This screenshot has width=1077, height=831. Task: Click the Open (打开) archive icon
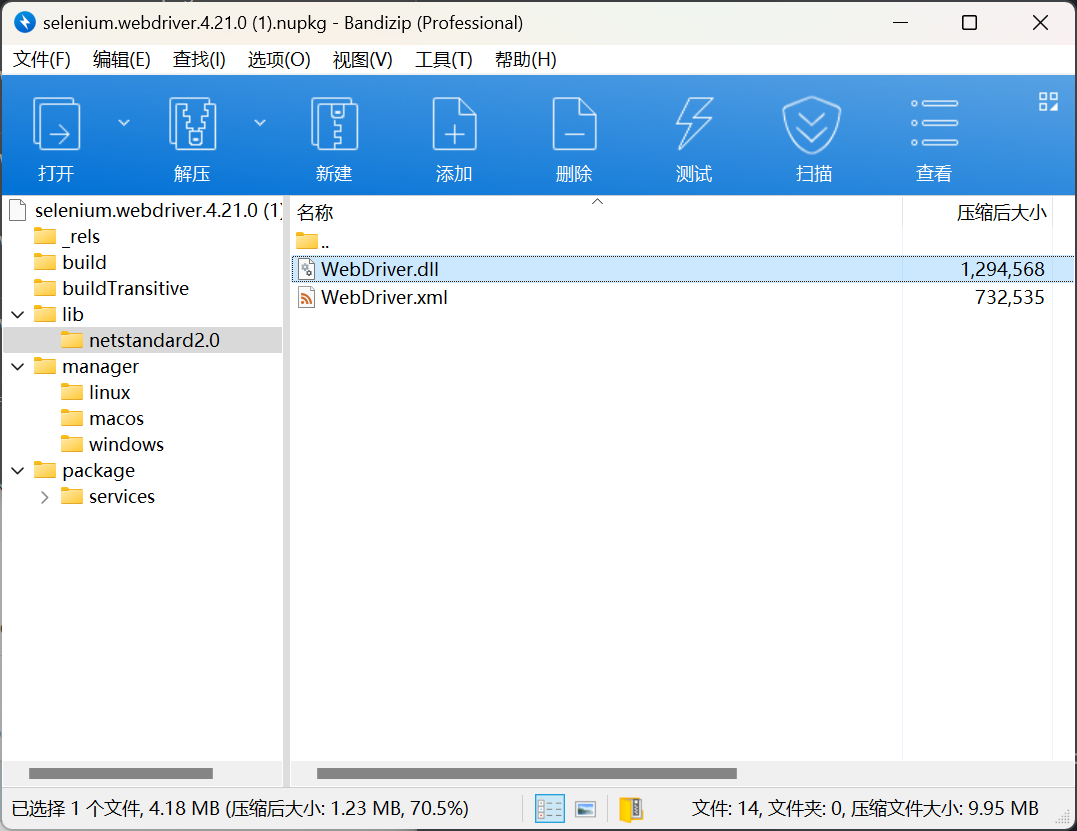(56, 124)
